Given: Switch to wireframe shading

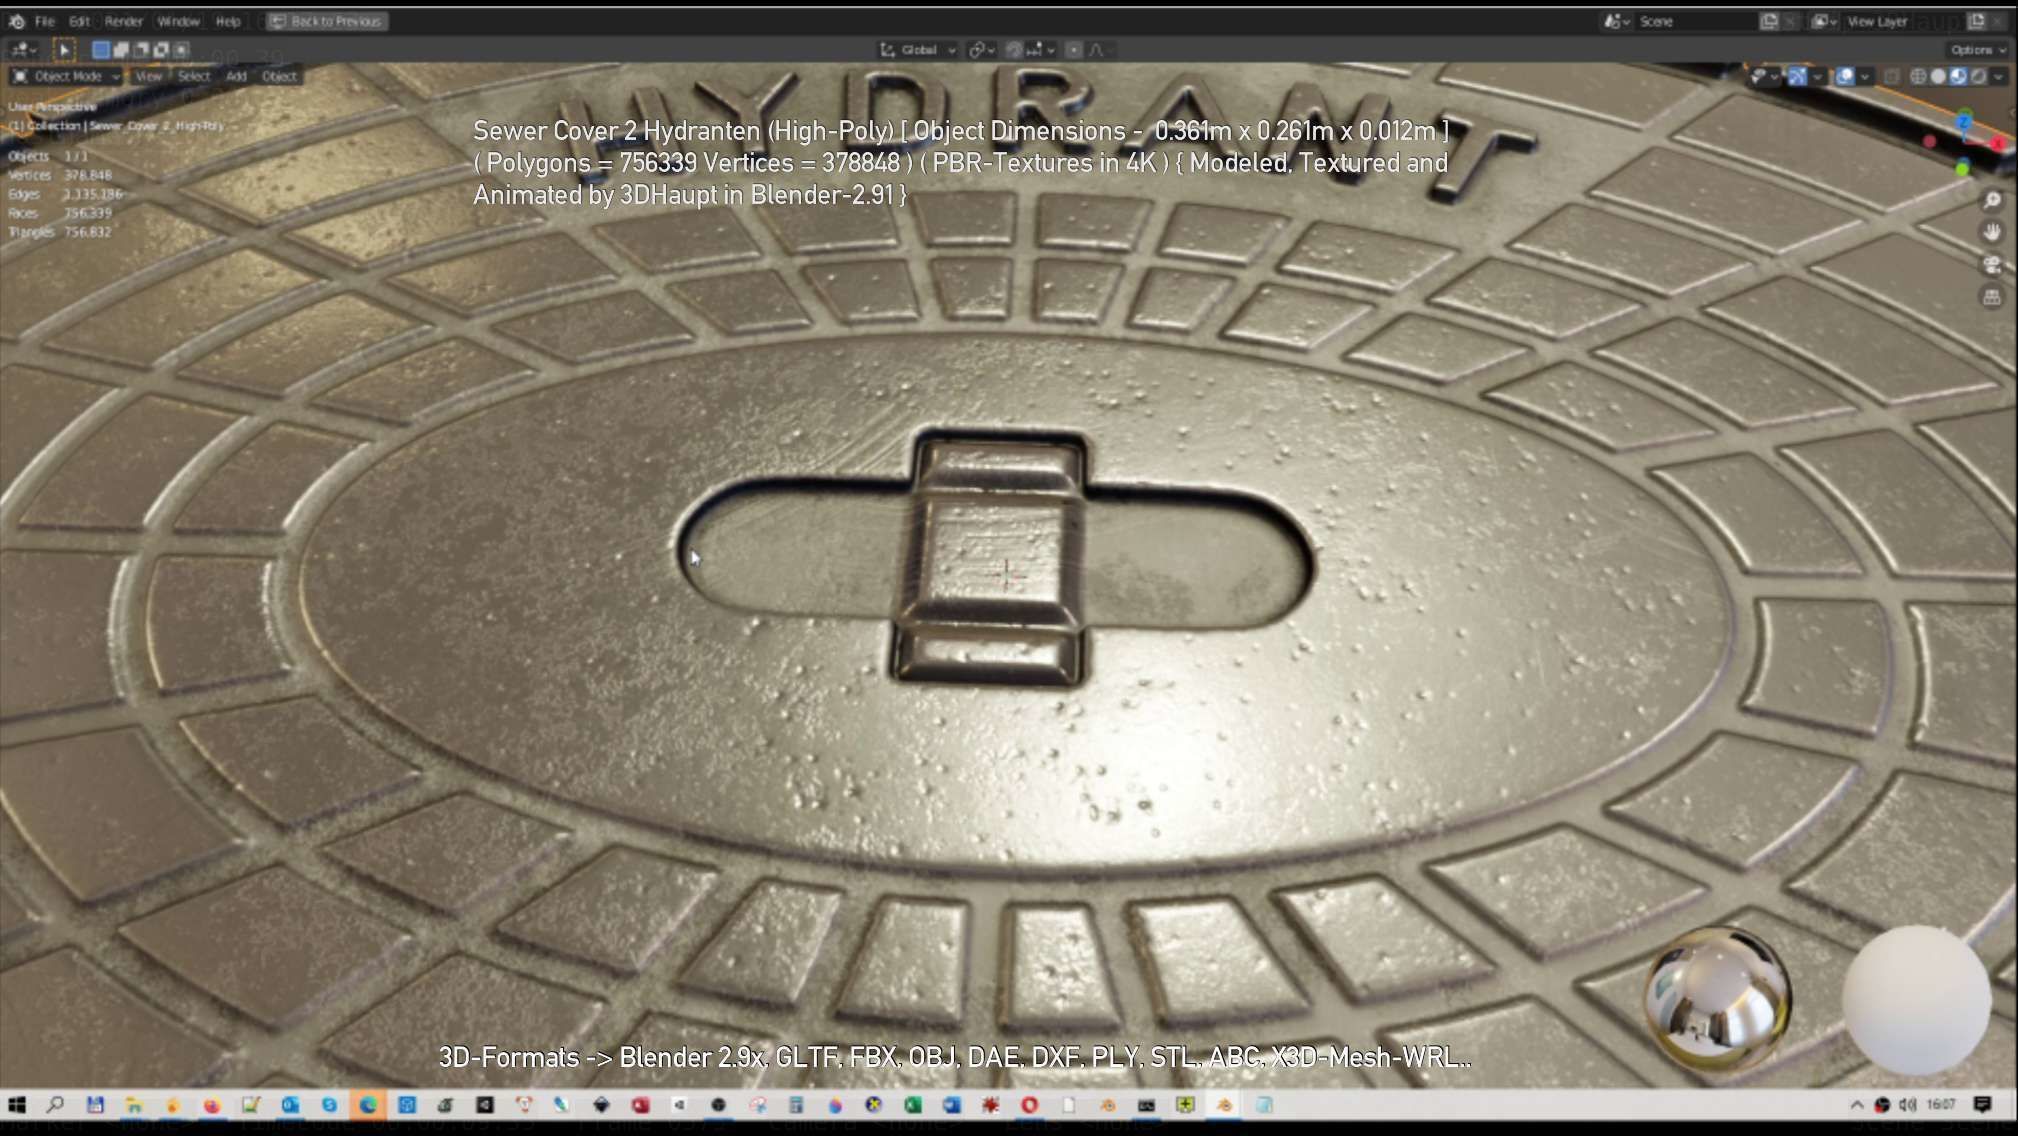Looking at the screenshot, I should [x=1918, y=76].
